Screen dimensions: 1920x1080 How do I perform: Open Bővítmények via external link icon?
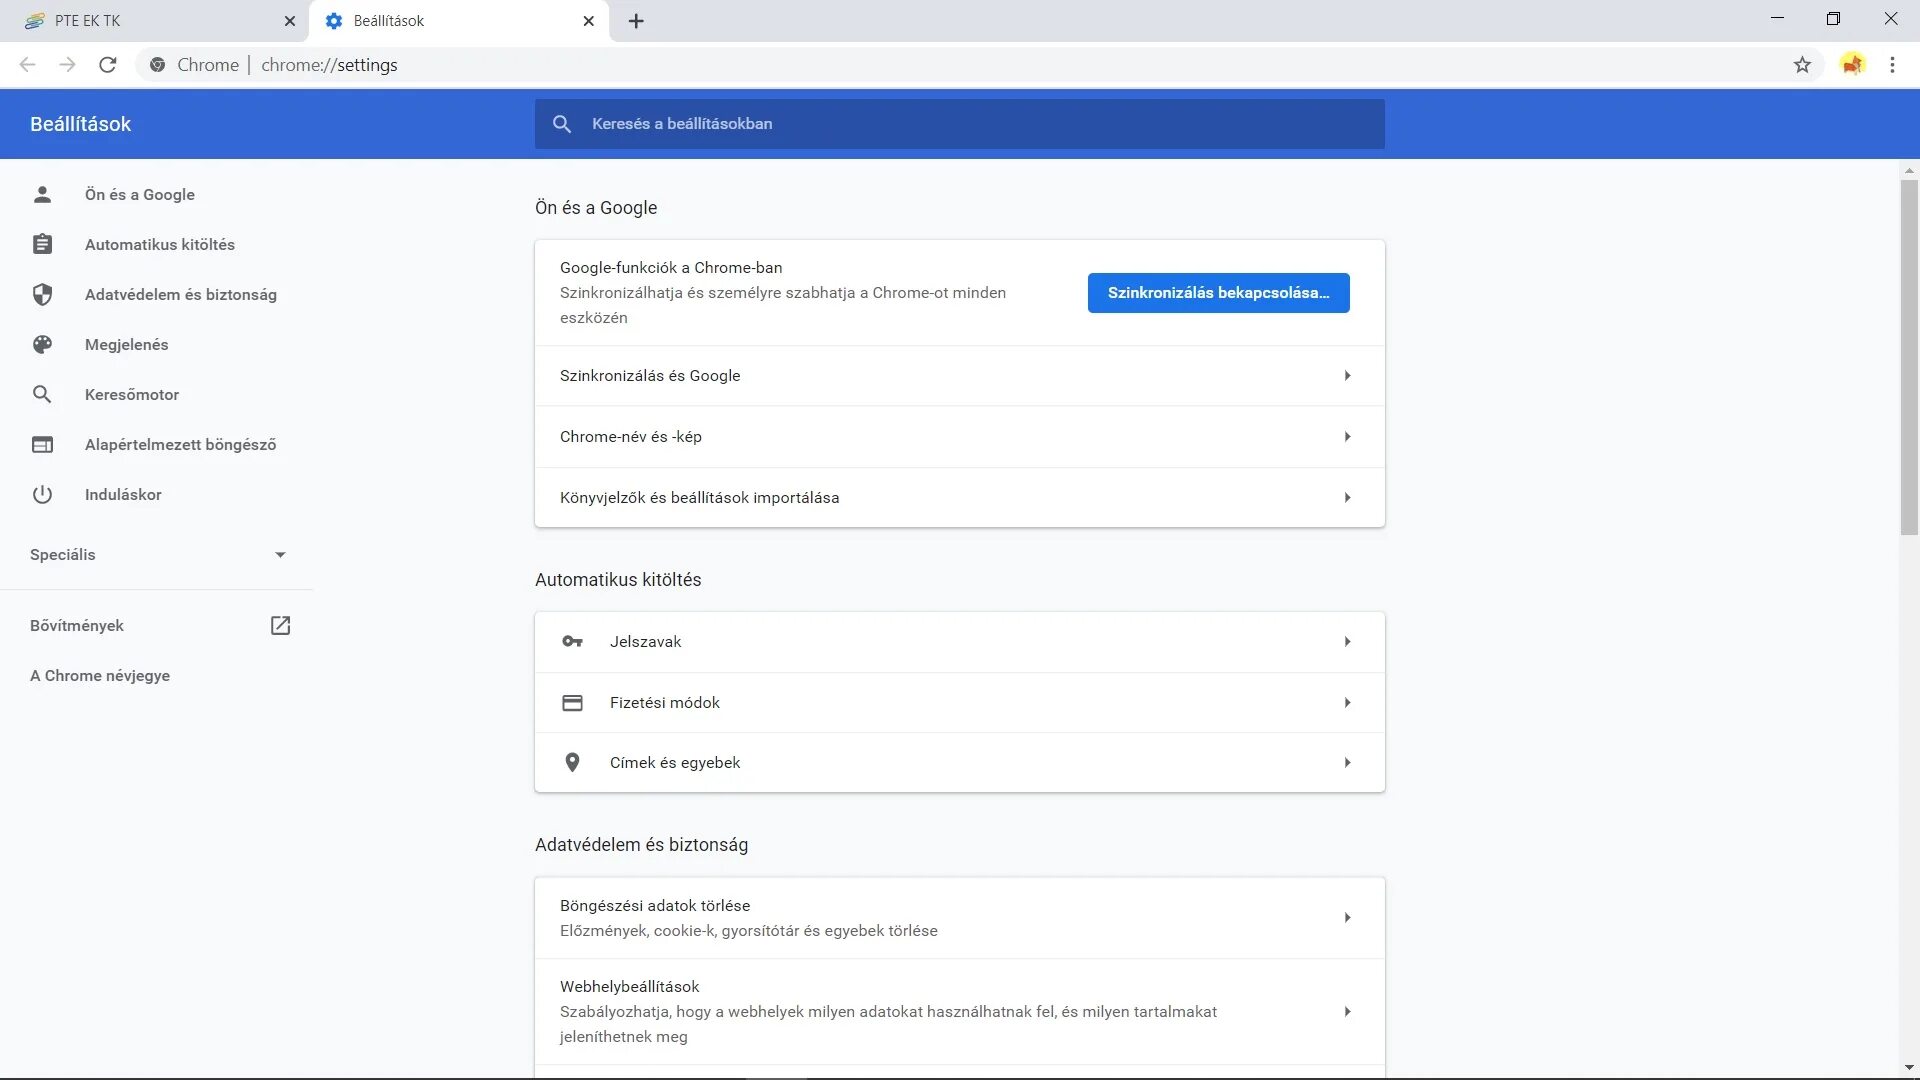point(280,625)
